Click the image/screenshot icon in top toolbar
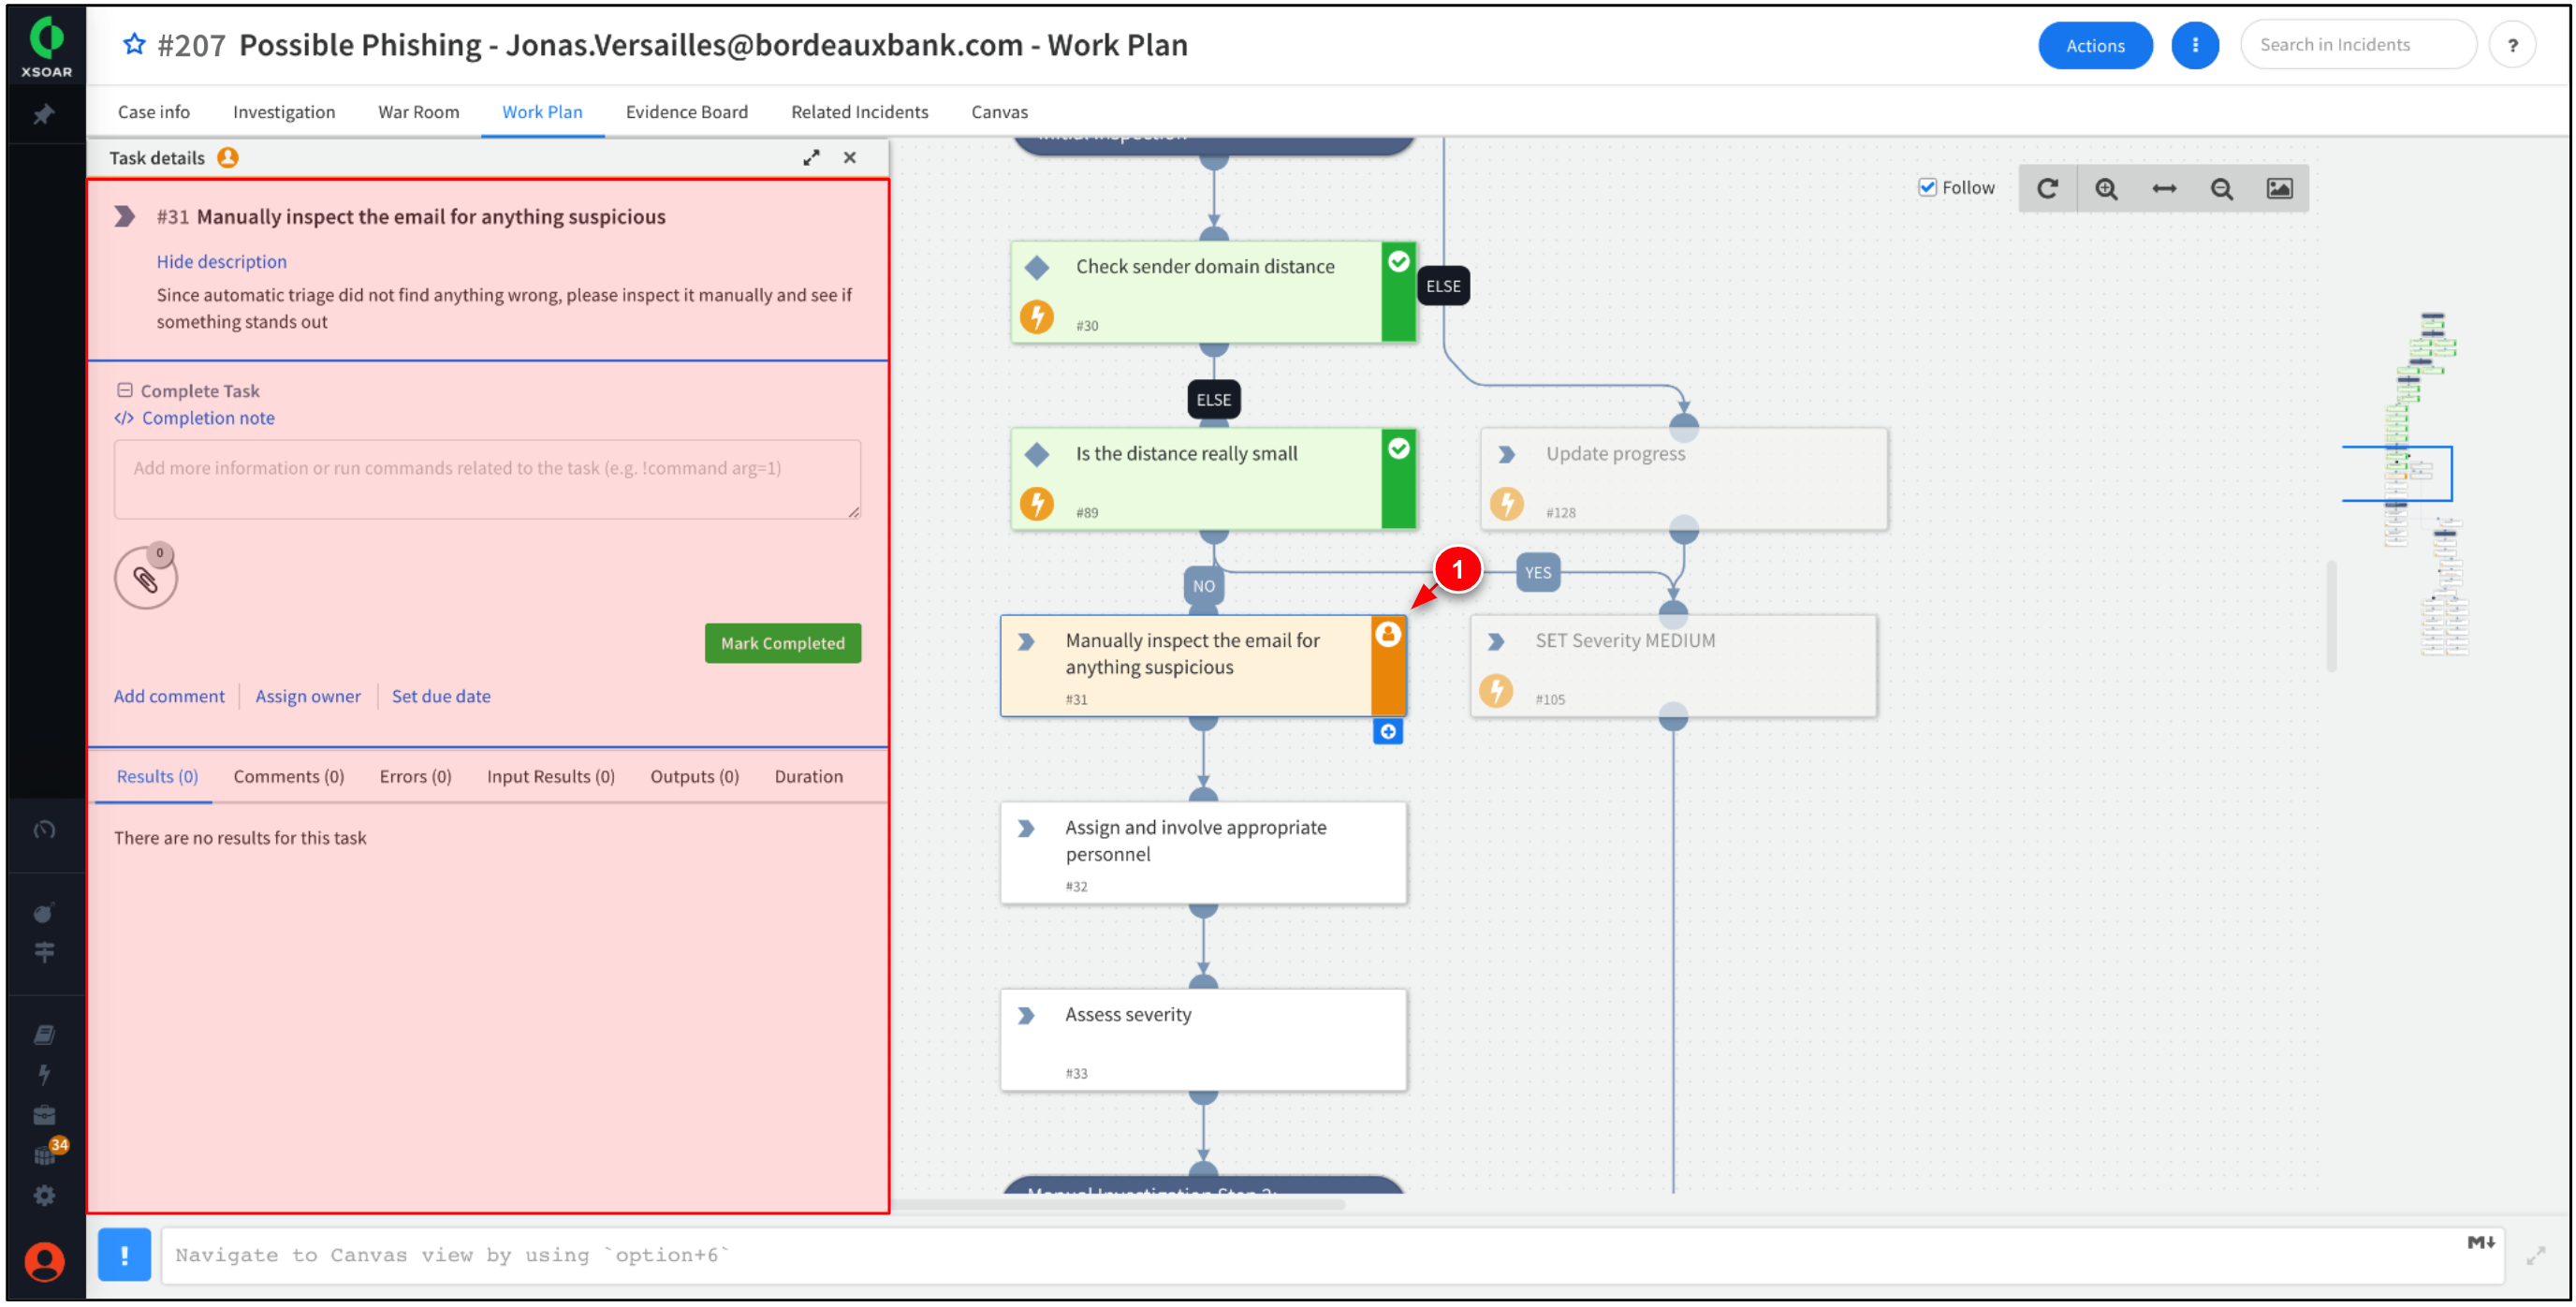2576x1307 pixels. point(2281,186)
